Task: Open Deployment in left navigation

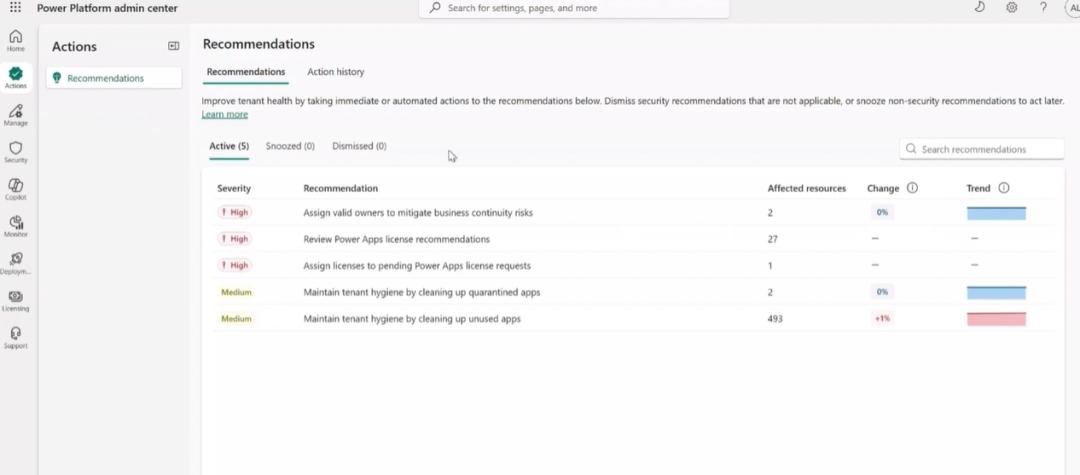Action: pyautogui.click(x=15, y=264)
